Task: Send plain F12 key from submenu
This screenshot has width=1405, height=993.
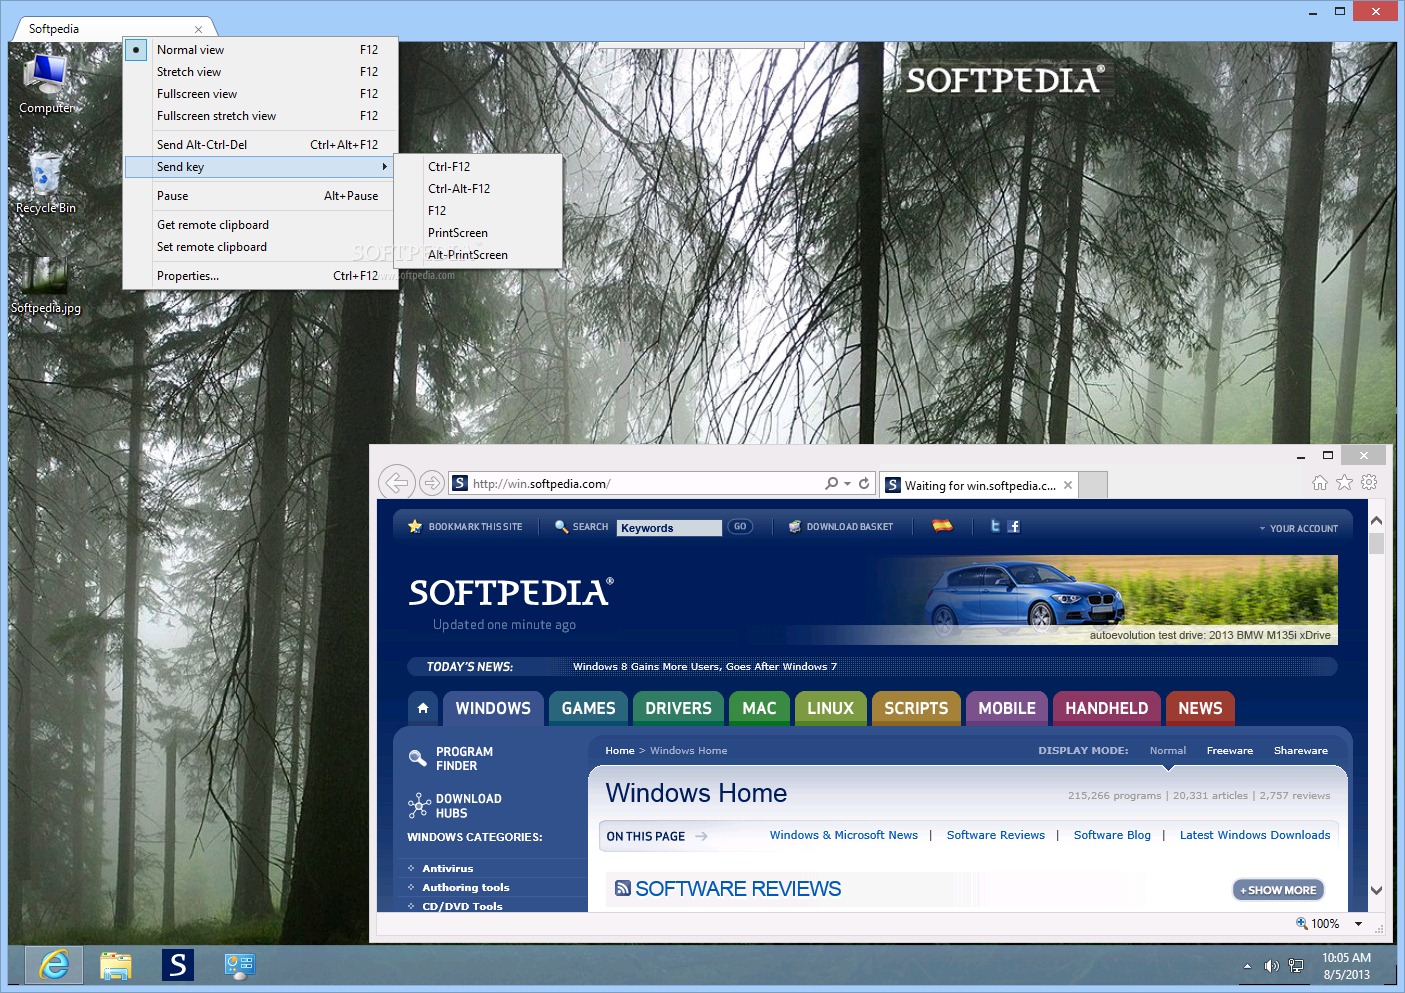Action: point(478,211)
